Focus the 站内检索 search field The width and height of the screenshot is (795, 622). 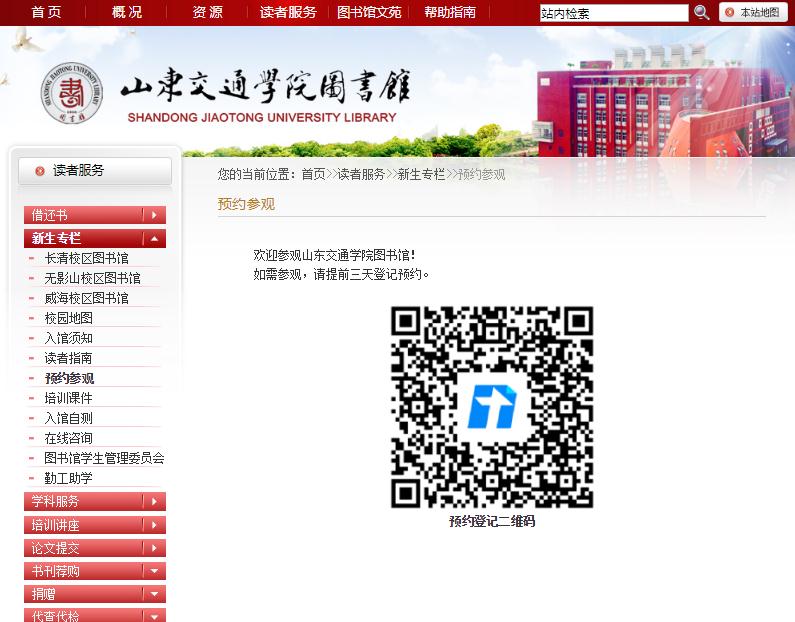(614, 13)
